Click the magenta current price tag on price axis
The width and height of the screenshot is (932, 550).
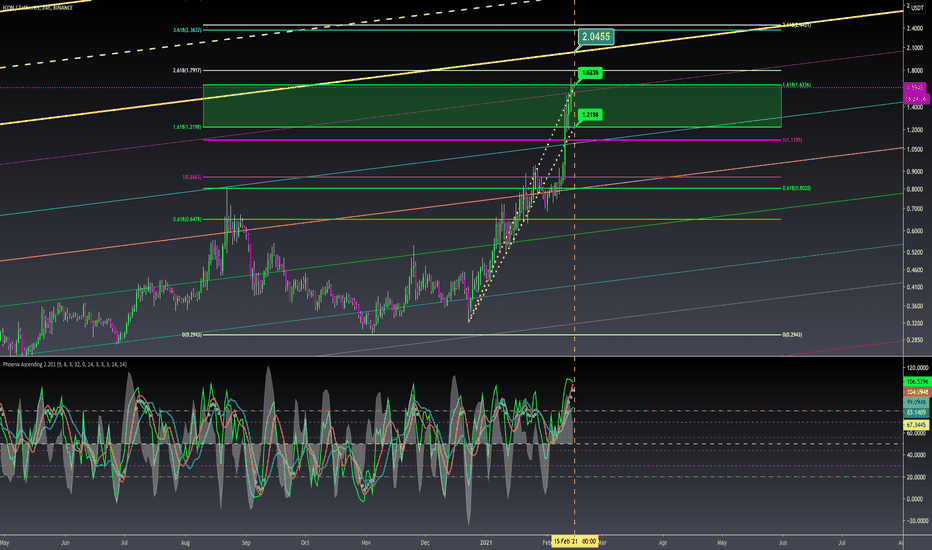(x=917, y=92)
